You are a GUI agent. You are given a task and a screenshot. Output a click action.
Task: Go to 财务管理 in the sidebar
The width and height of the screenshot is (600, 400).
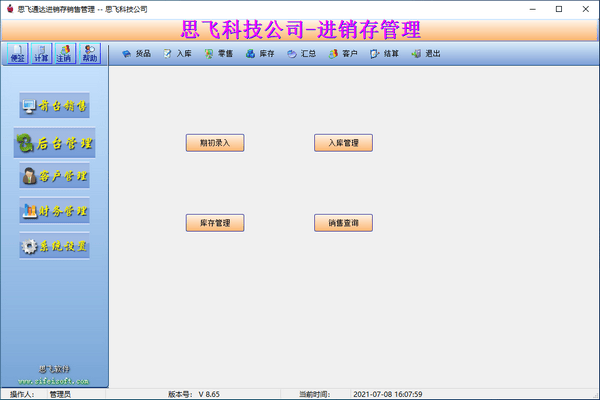coord(55,211)
